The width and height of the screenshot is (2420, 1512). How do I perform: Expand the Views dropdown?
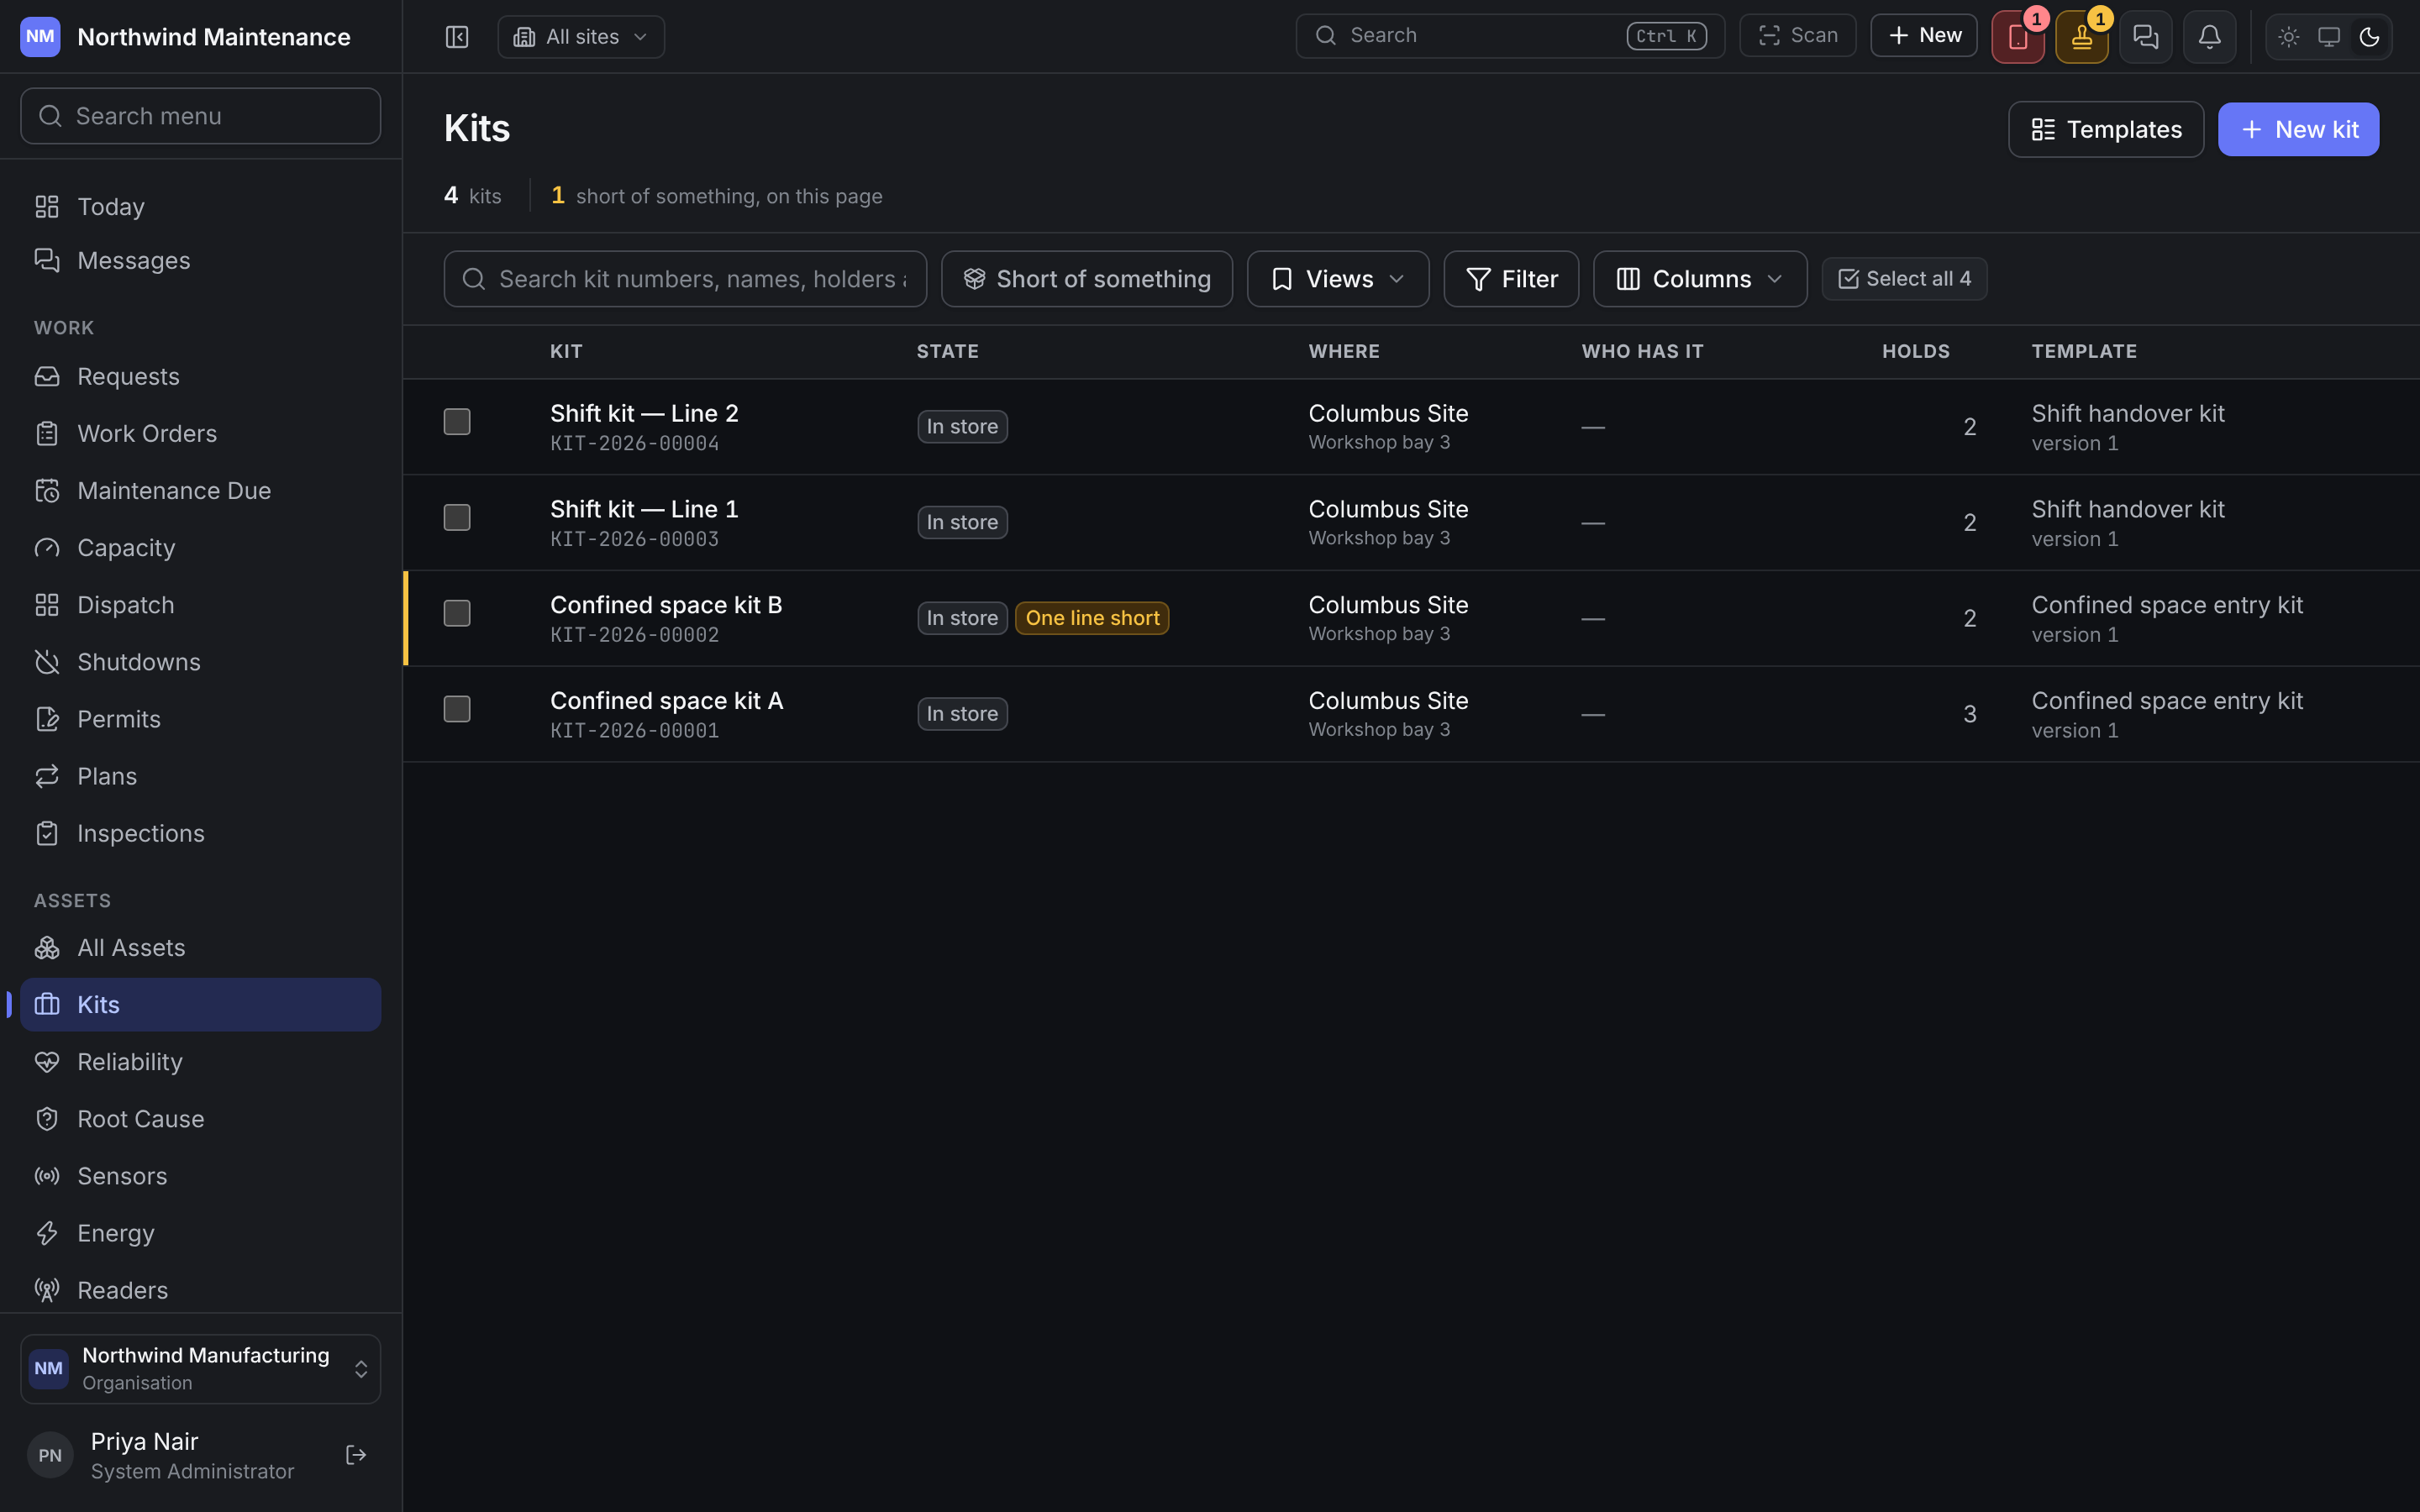tap(1338, 279)
